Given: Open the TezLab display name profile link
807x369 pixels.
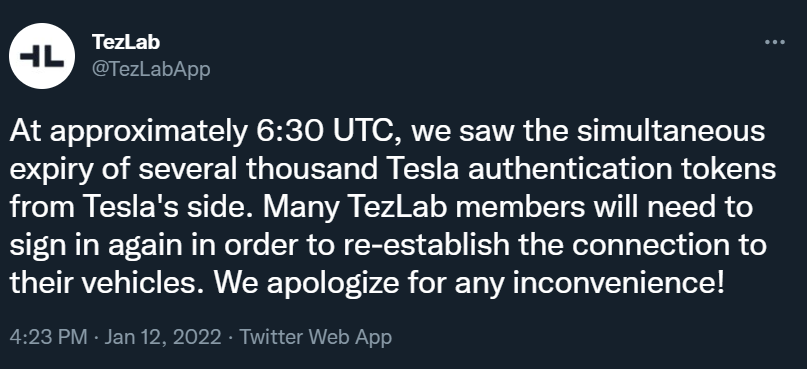Looking at the screenshot, I should click(x=126, y=42).
